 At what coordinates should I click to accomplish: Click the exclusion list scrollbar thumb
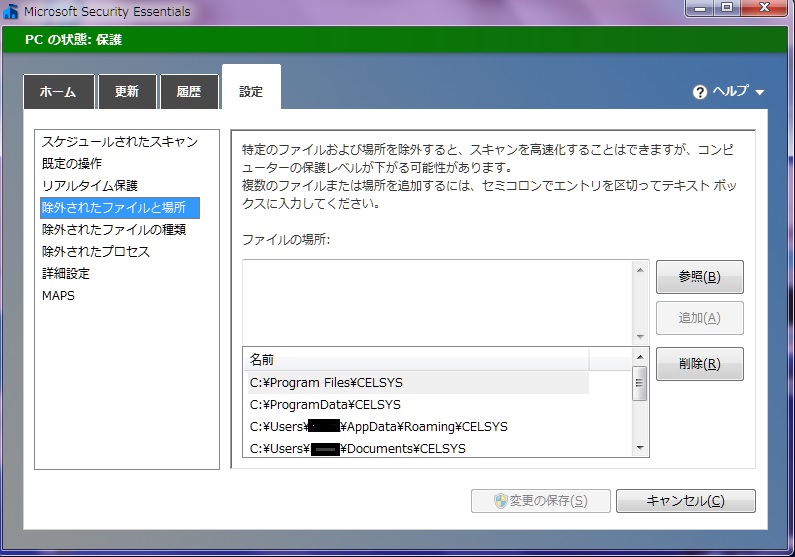click(x=640, y=383)
